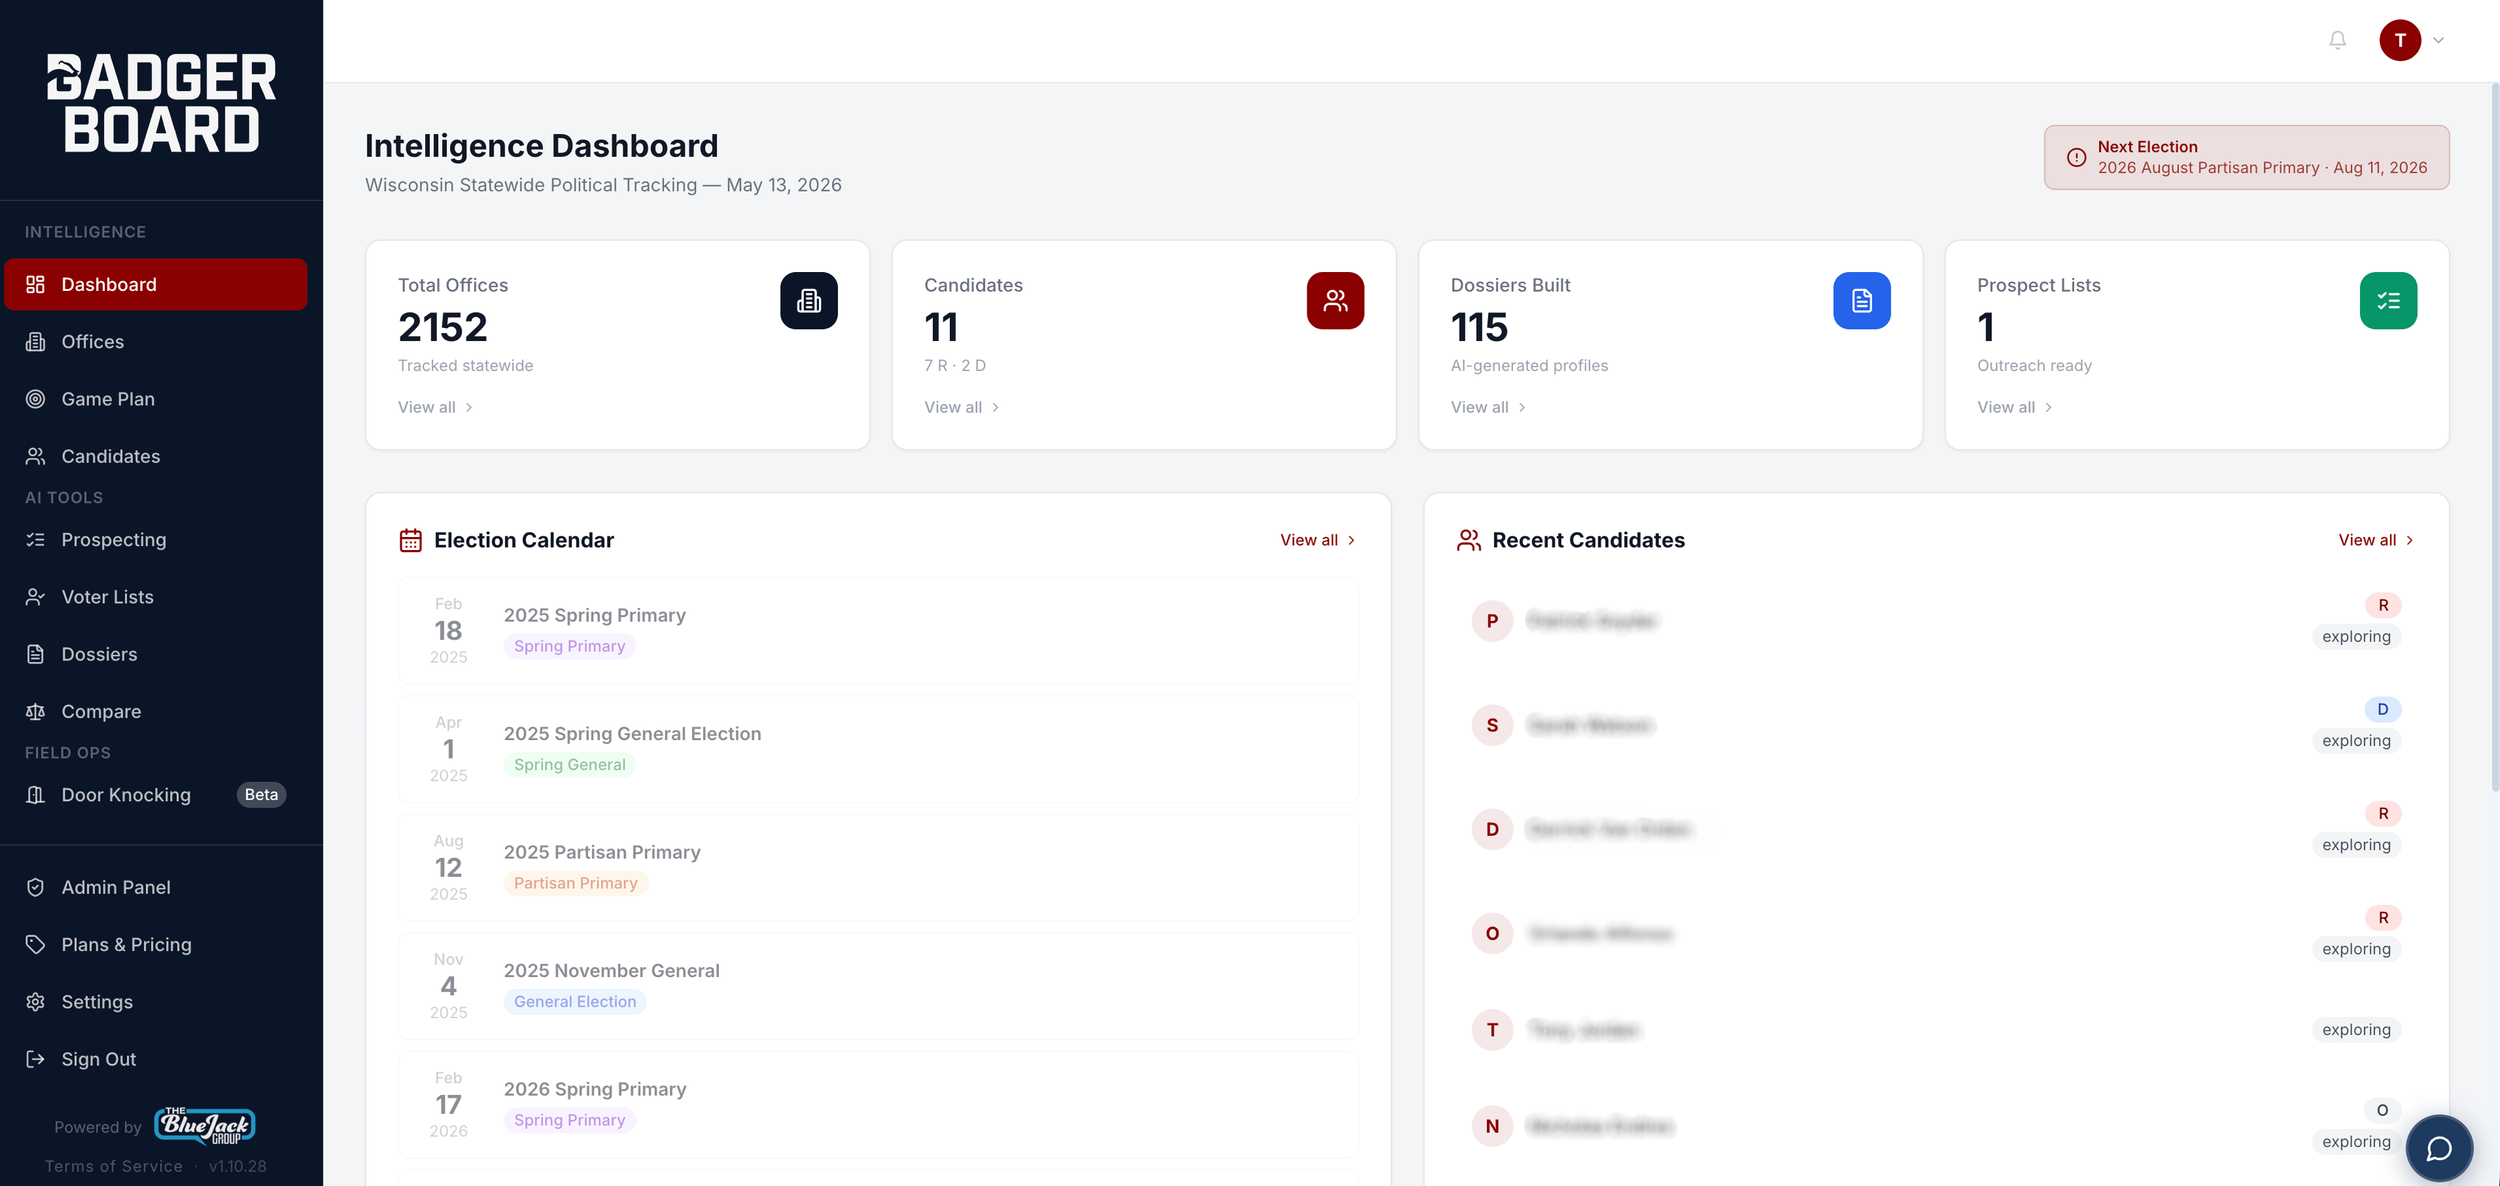Click the Admin Panel shield icon
Image resolution: width=2500 pixels, height=1186 pixels.
[35, 887]
